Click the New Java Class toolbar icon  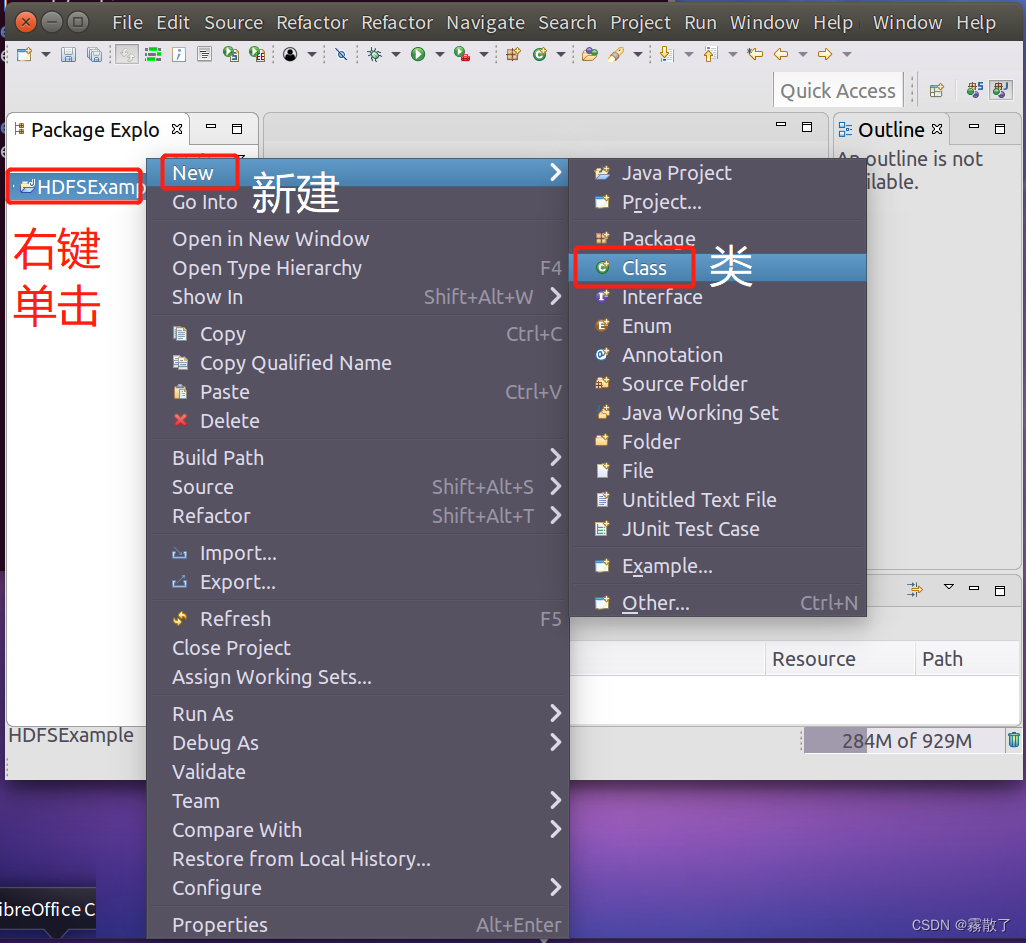[x=540, y=54]
